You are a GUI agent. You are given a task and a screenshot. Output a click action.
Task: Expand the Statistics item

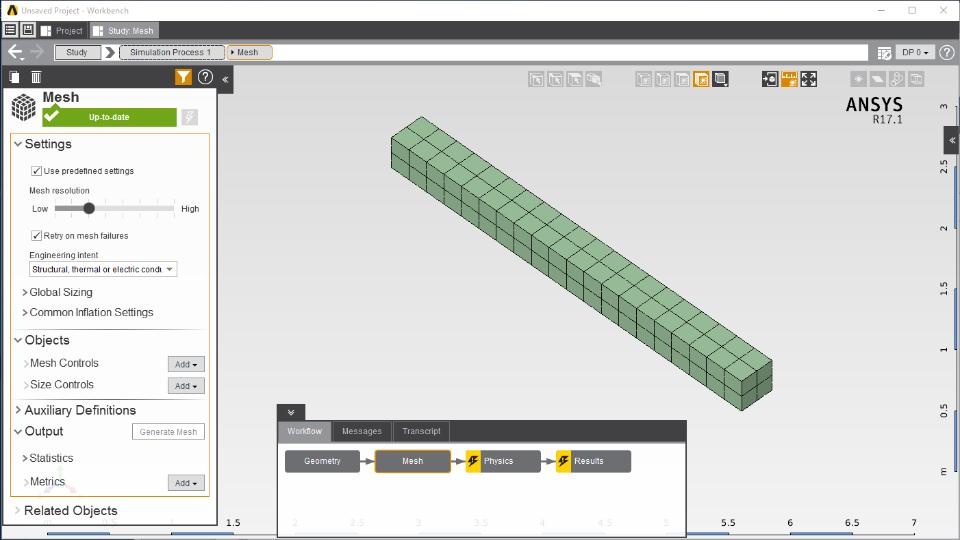pos(25,458)
